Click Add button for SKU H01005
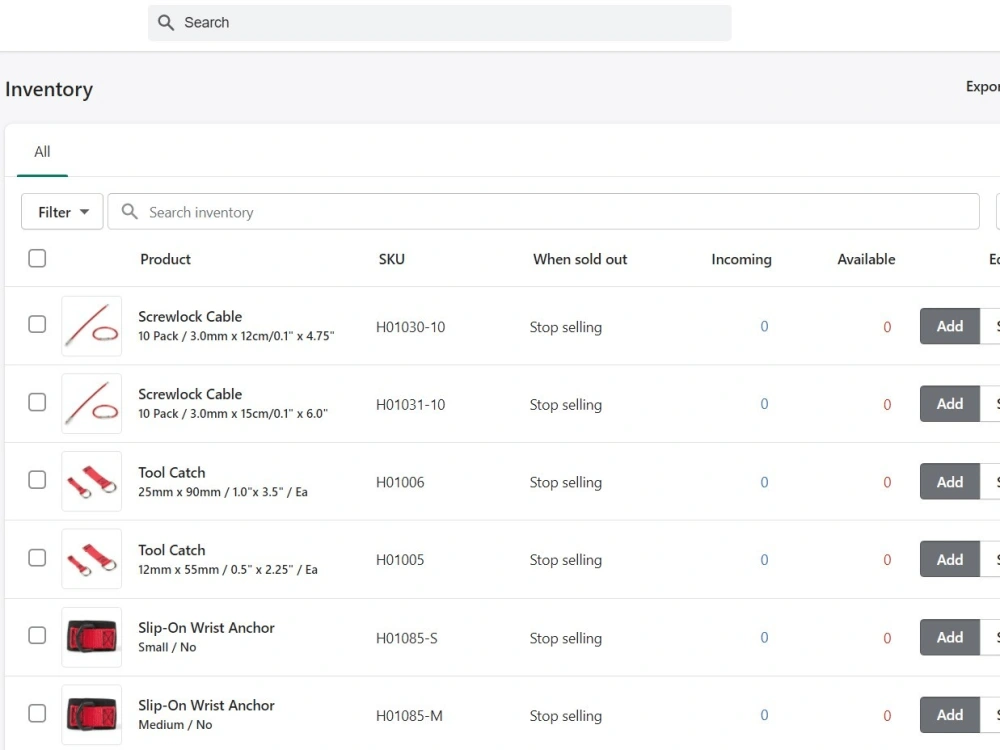The image size is (1000, 750). pyautogui.click(x=950, y=559)
